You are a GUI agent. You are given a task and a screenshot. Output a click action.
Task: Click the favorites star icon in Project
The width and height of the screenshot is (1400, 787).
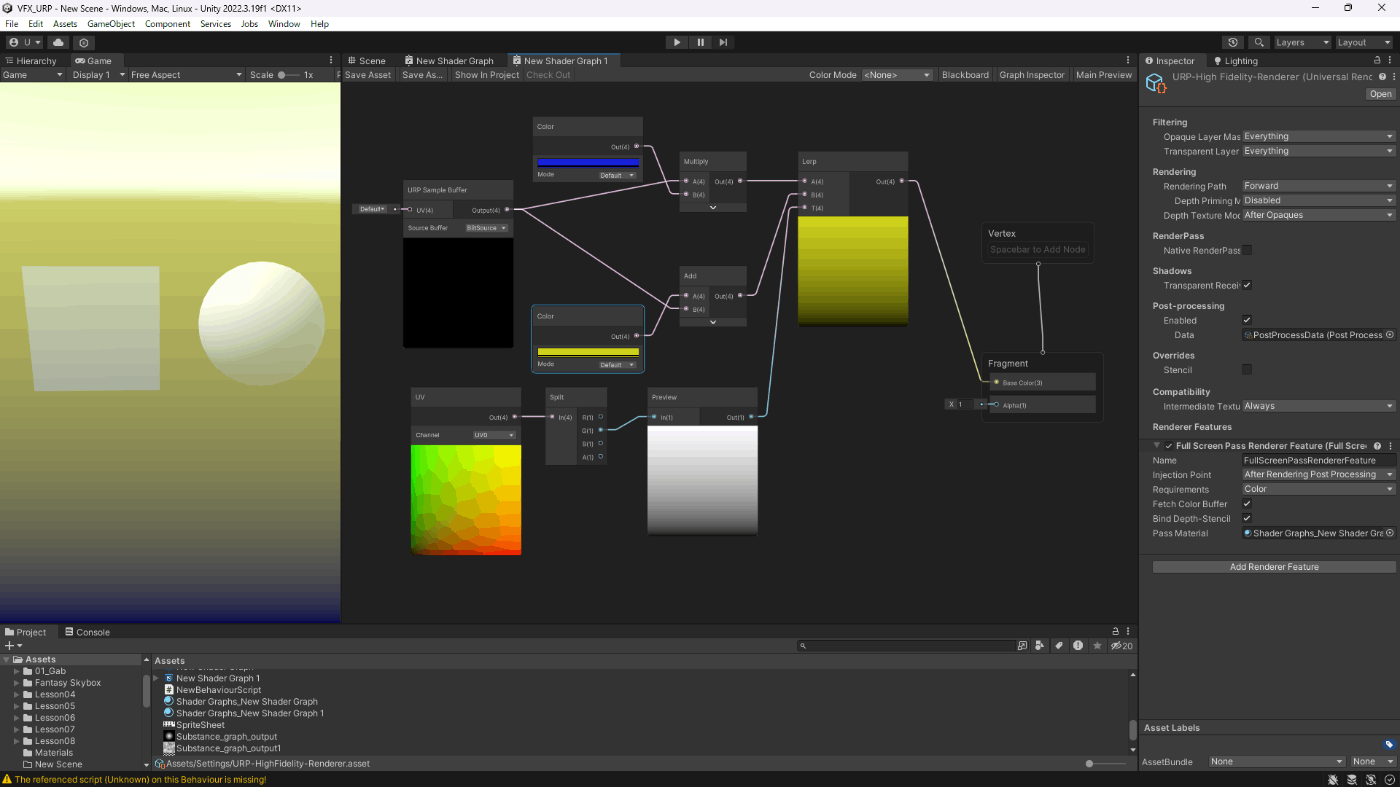coord(1097,646)
